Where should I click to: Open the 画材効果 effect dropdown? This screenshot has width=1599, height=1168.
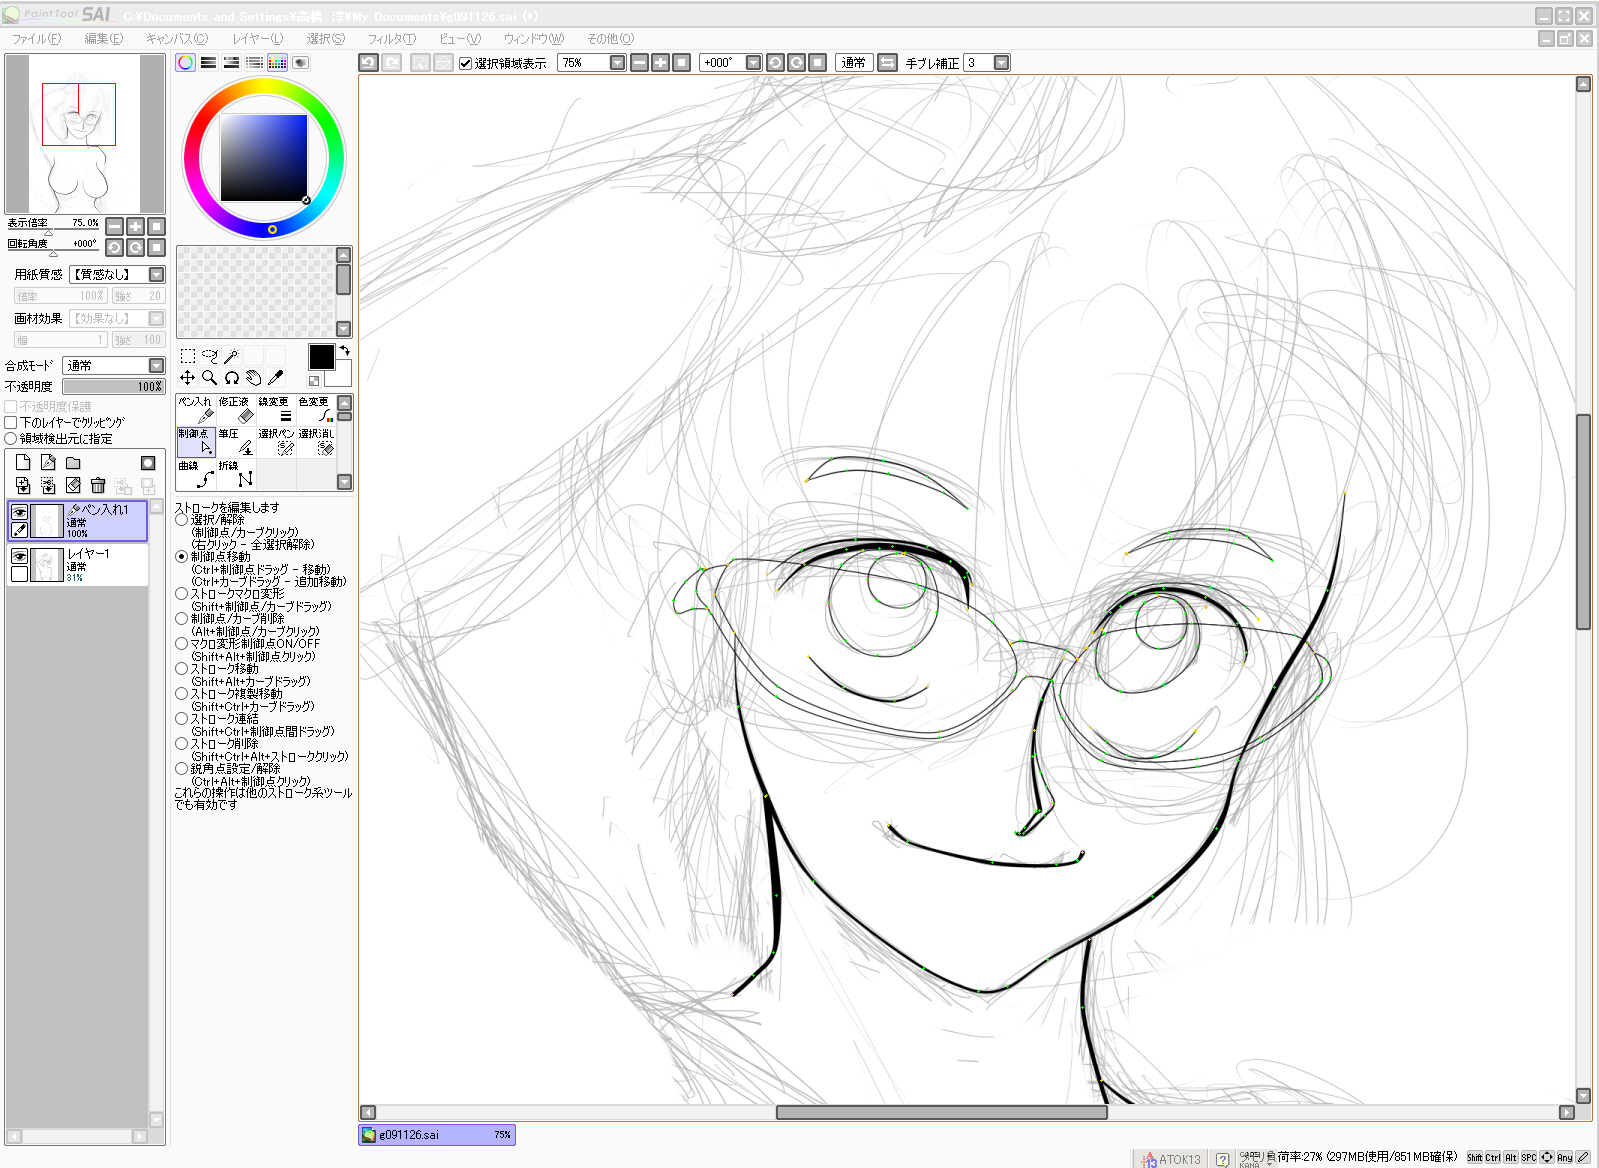(x=157, y=318)
